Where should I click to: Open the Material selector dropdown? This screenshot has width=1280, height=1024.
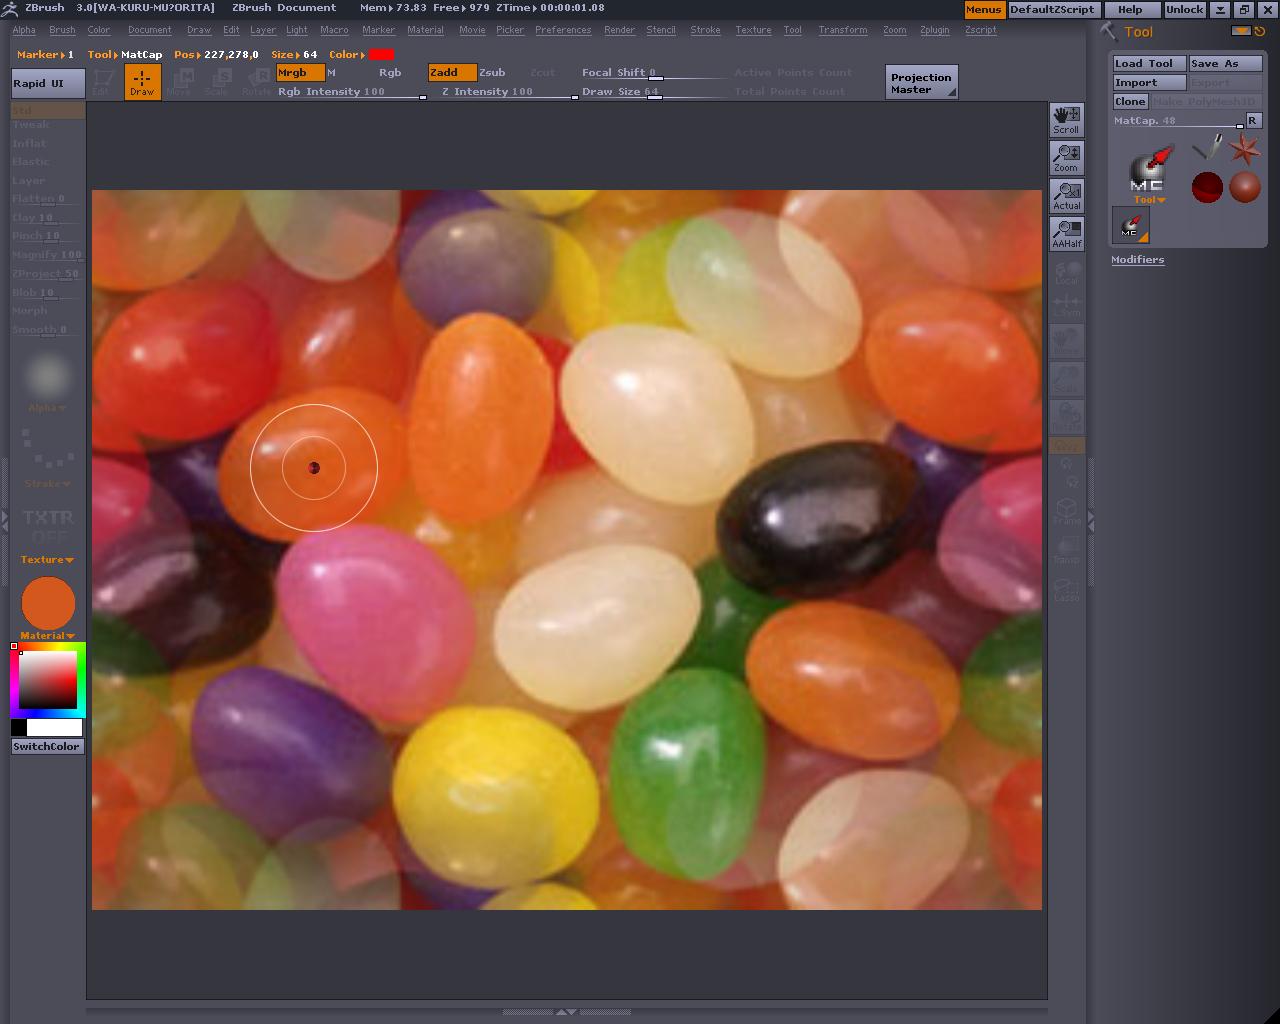point(48,635)
